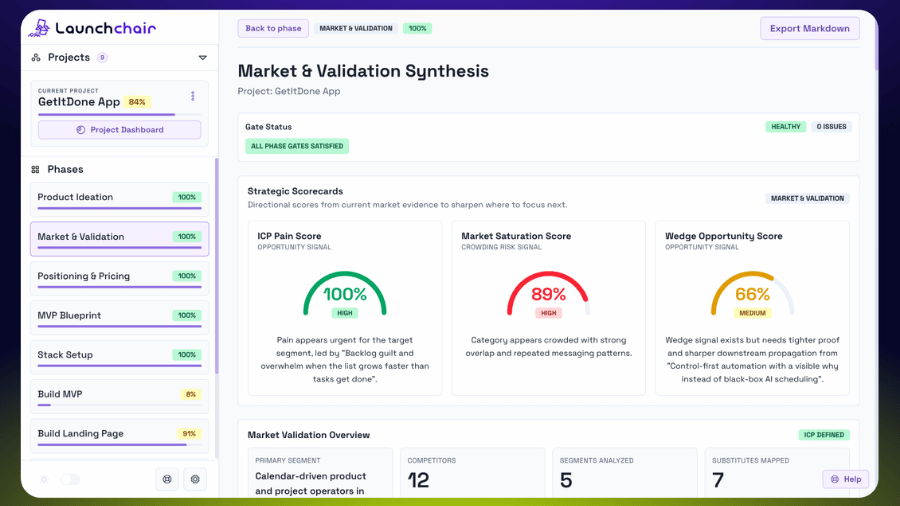
Task: Click Export Markdown
Action: tap(810, 28)
